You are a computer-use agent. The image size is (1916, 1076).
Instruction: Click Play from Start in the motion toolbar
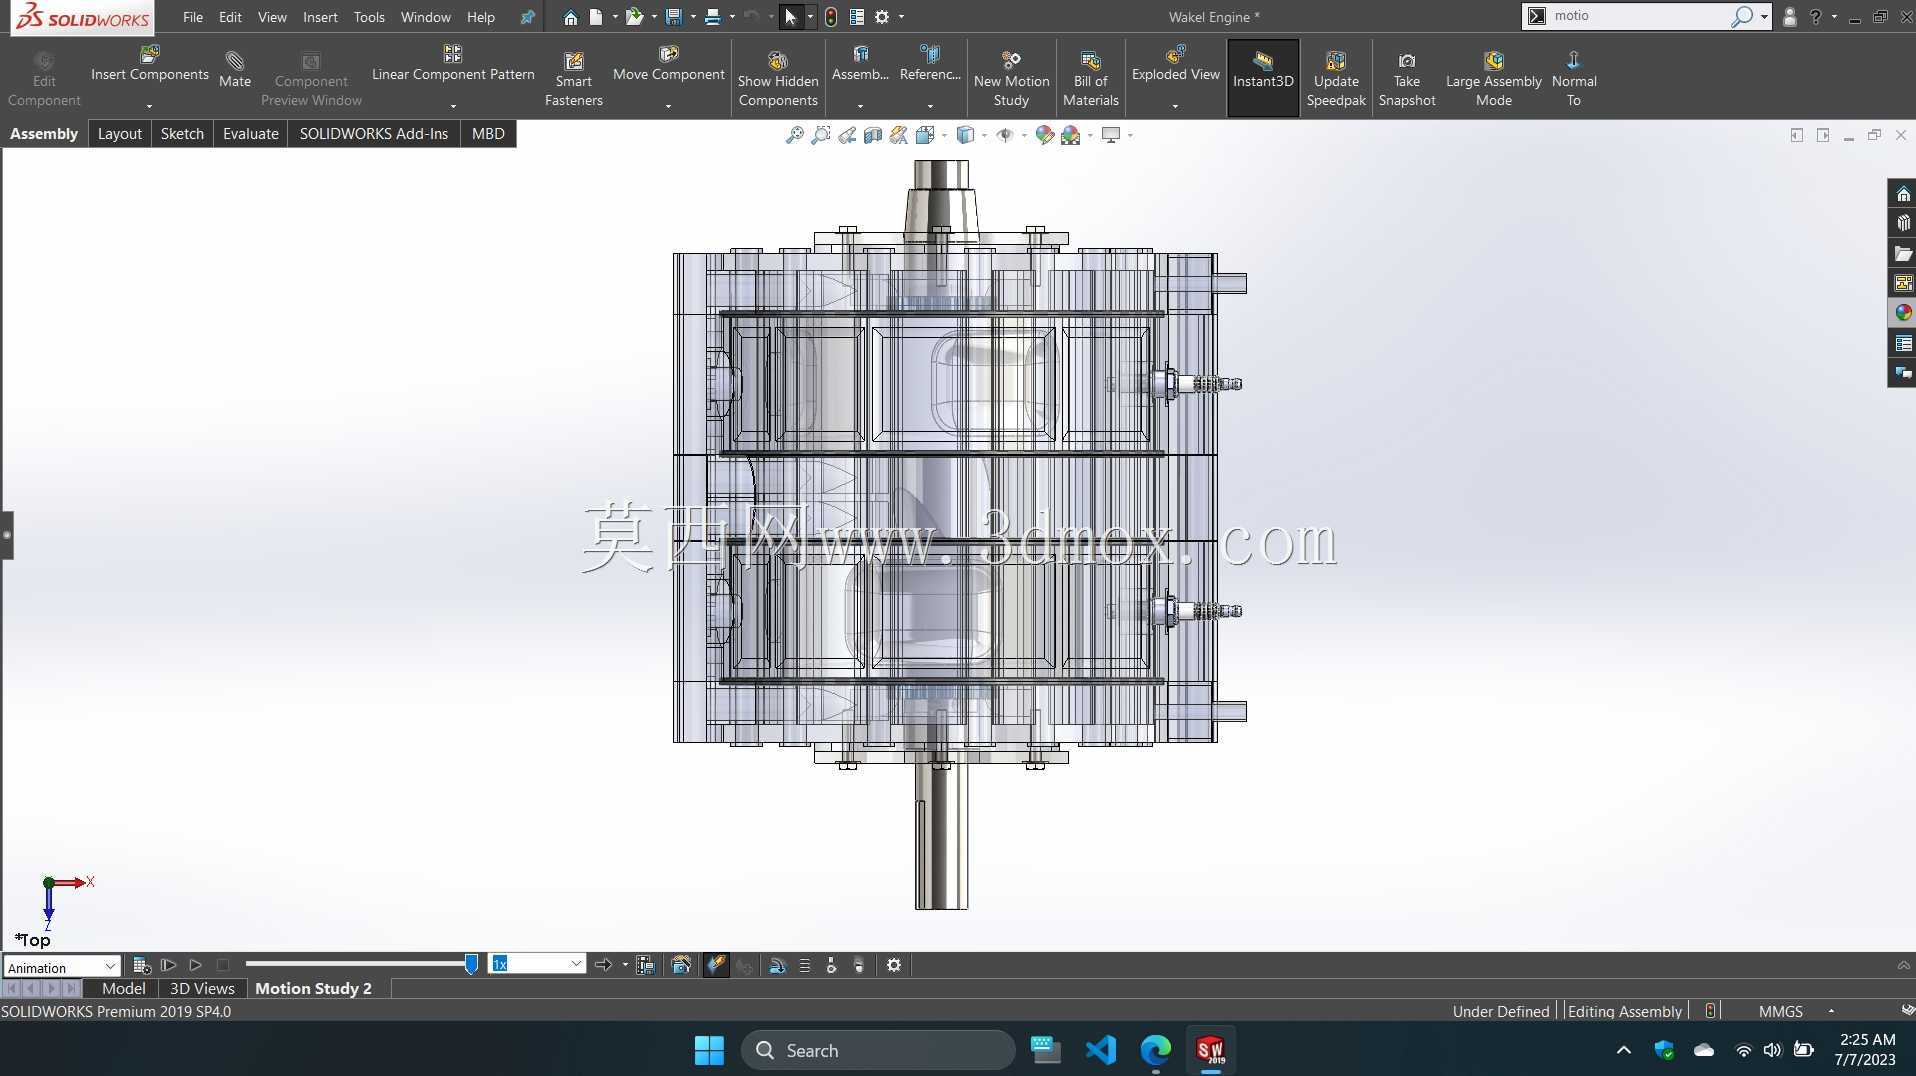pos(168,965)
